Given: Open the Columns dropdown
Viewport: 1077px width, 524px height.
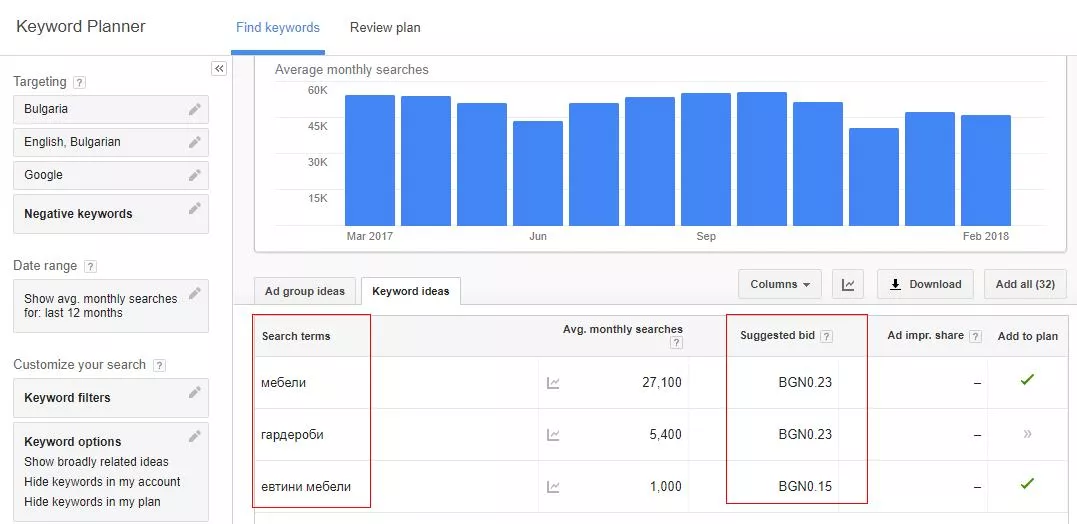Looking at the screenshot, I should 780,284.
